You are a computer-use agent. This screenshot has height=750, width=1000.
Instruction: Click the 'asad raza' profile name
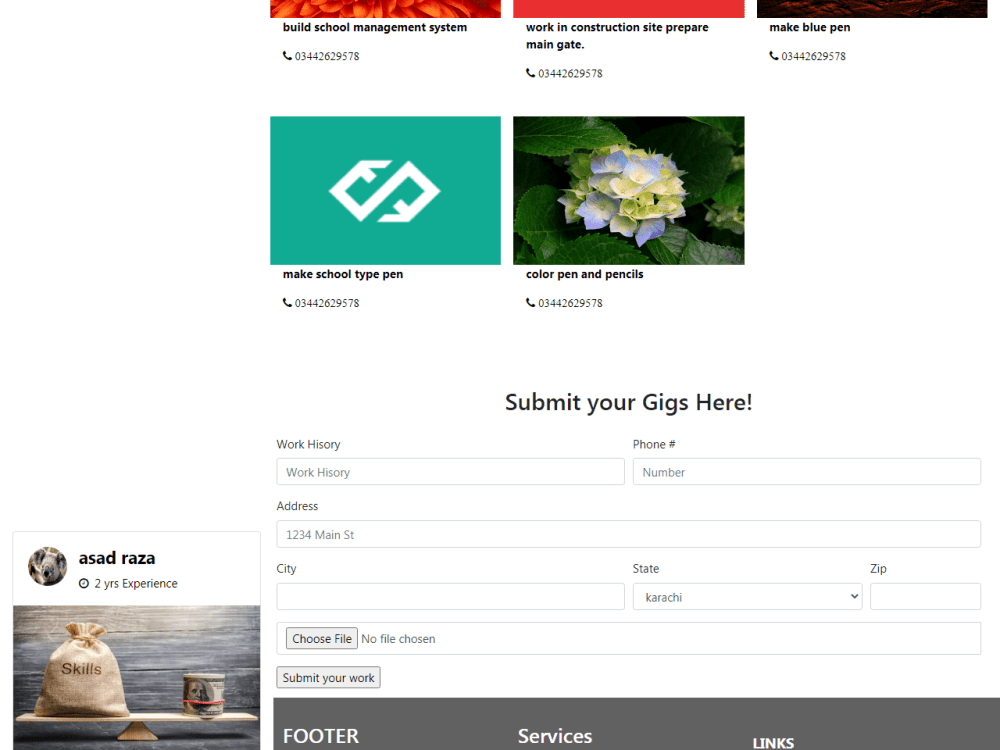pos(117,558)
